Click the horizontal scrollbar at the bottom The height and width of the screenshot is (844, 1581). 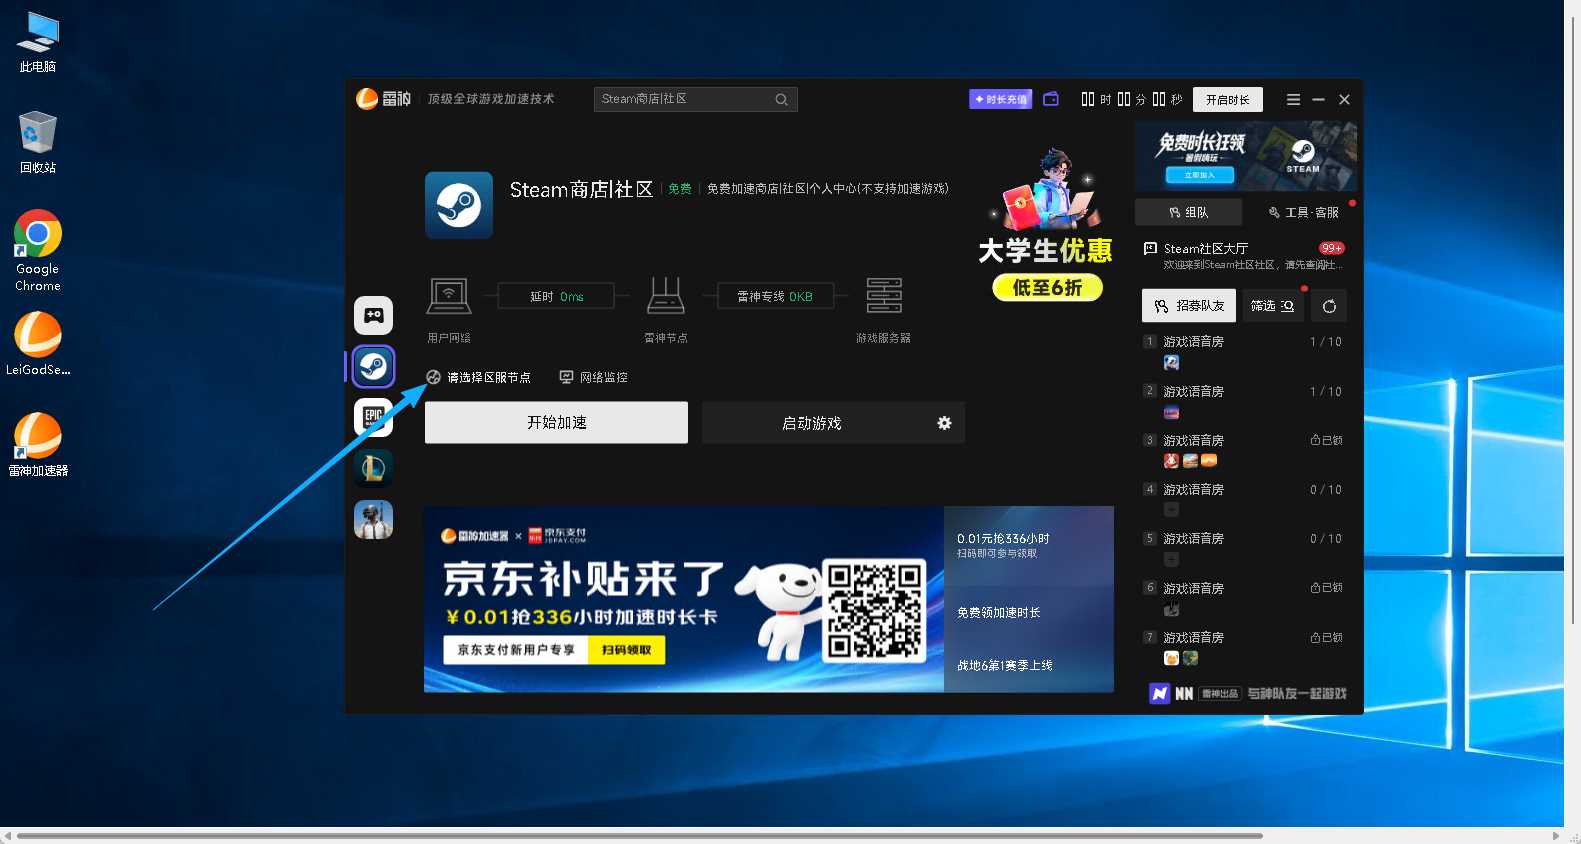click(x=640, y=835)
